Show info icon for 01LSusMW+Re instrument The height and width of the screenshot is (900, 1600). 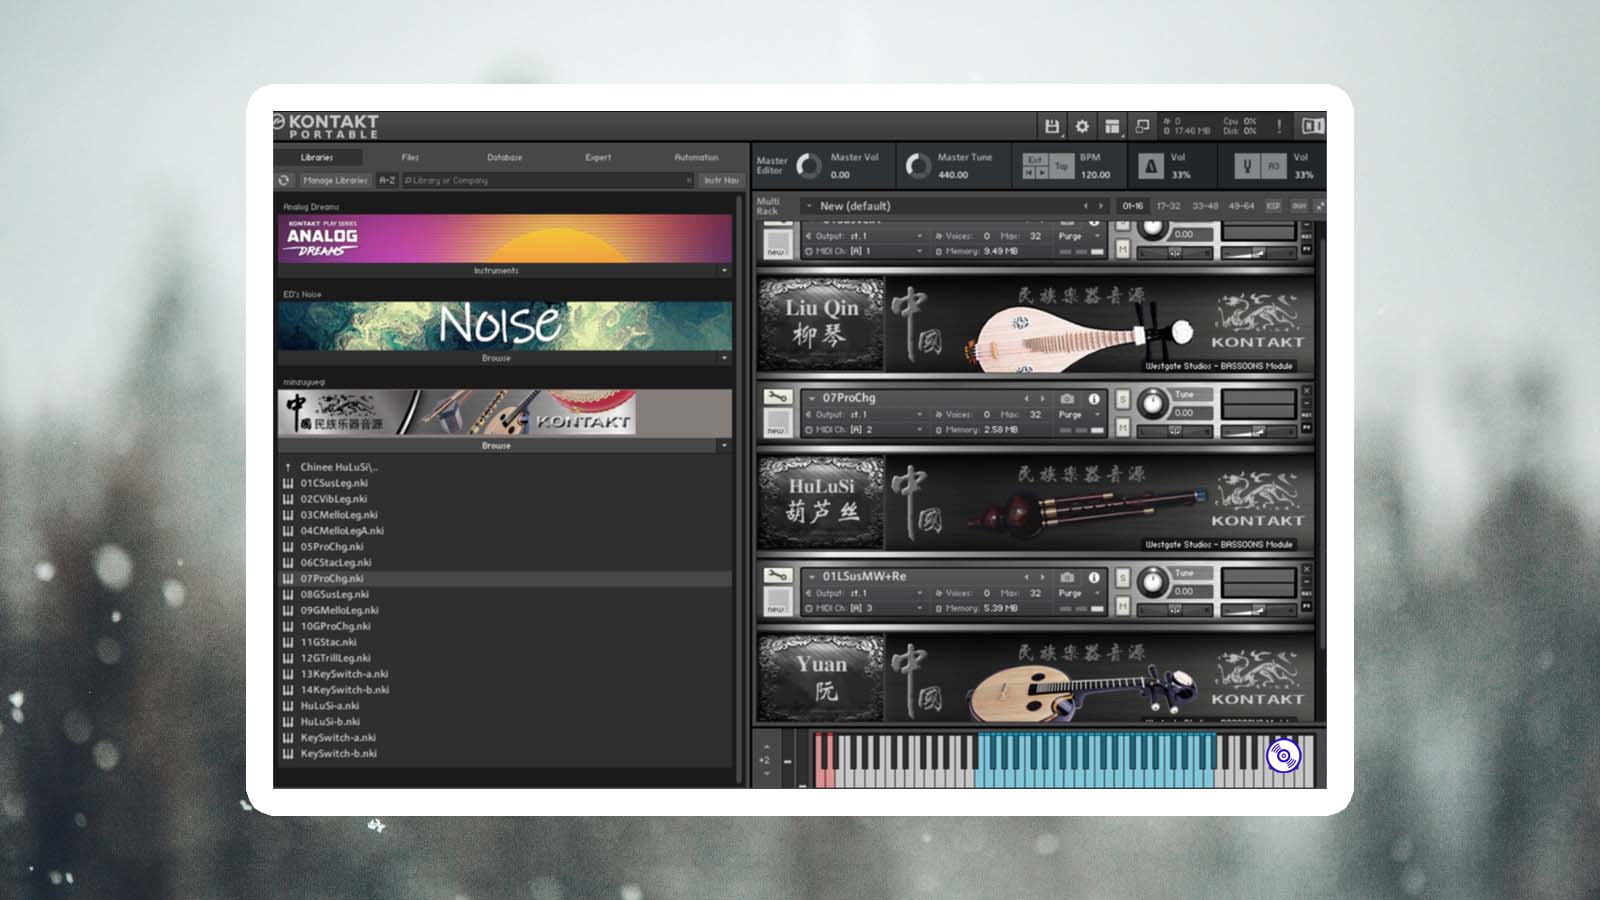pyautogui.click(x=1094, y=577)
